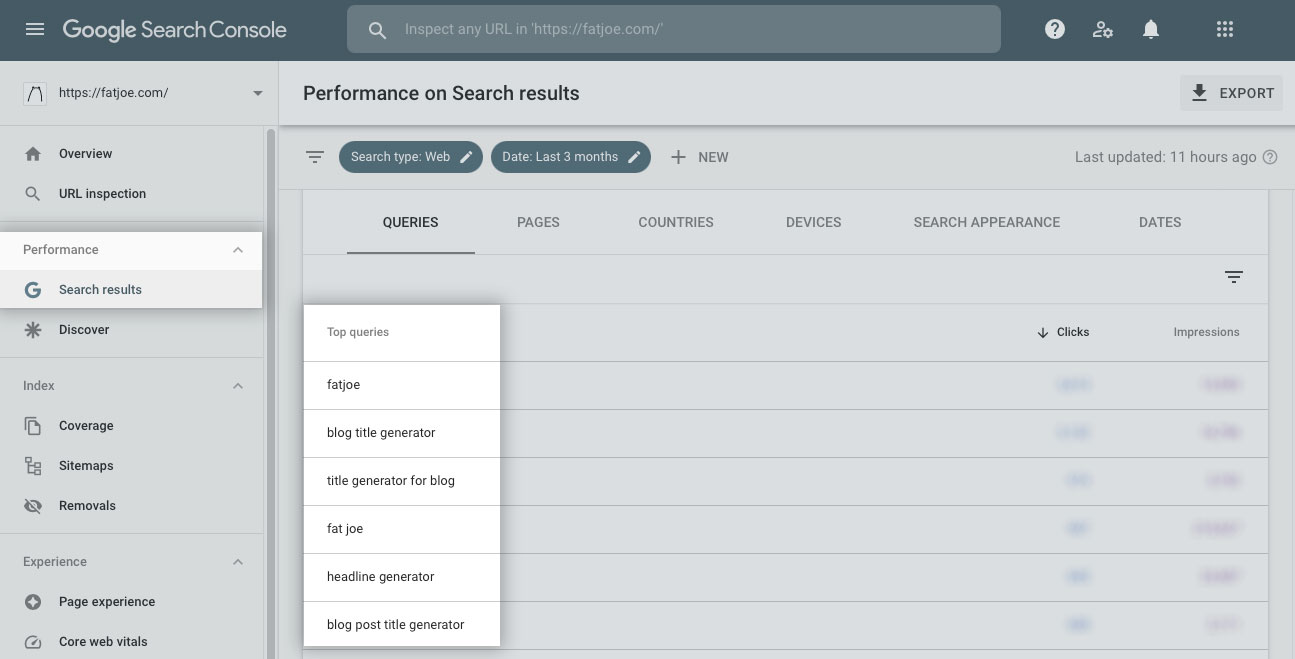Open the Sitemaps section icon
This screenshot has width=1295, height=659.
click(33, 465)
